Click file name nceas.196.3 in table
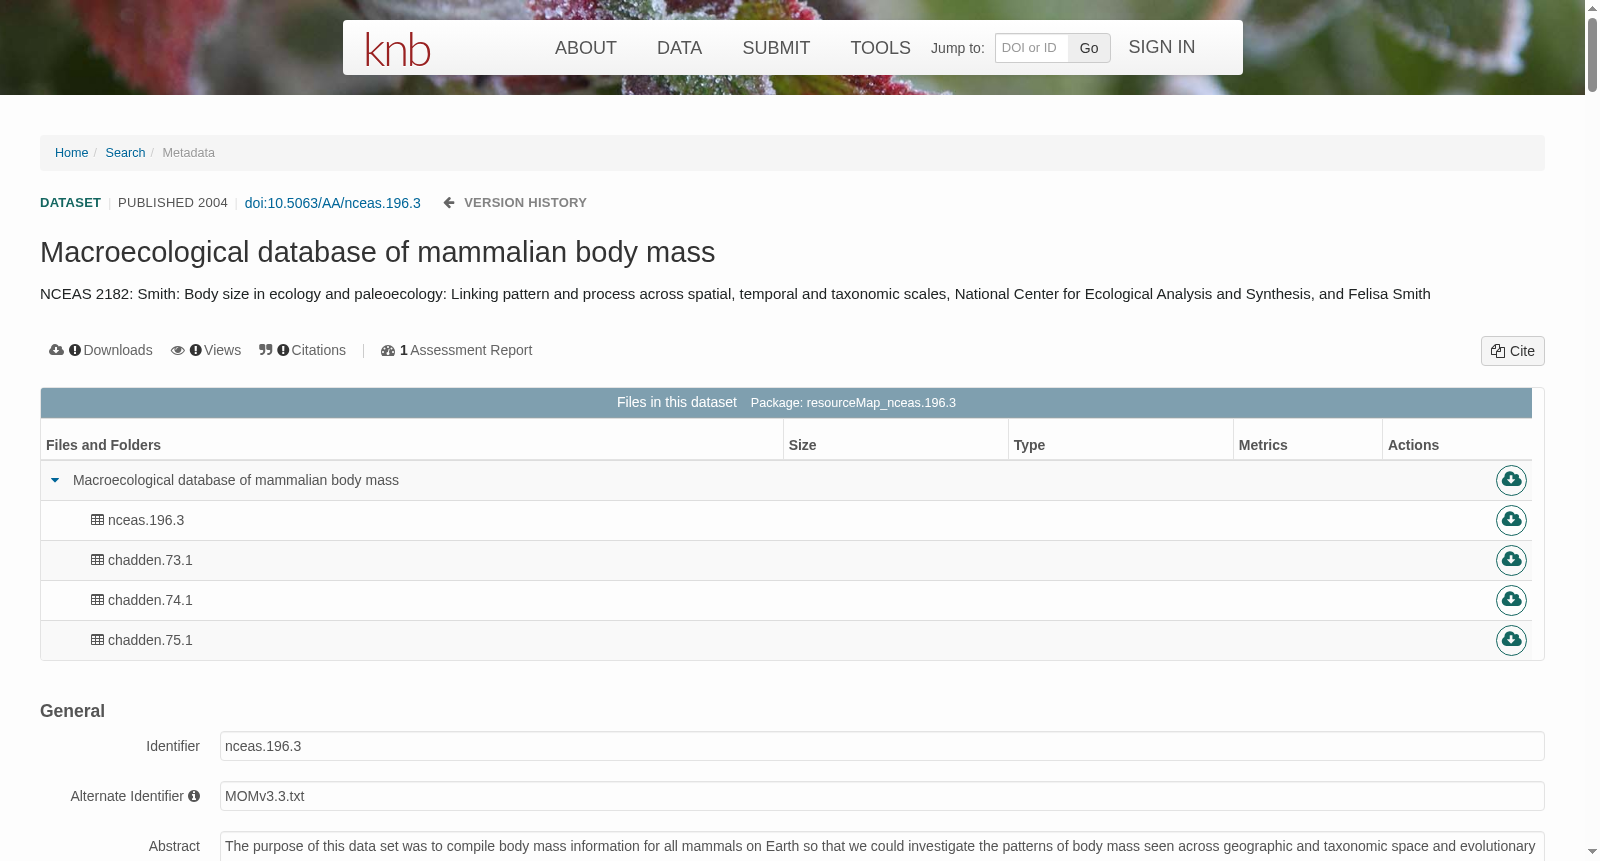 point(146,520)
